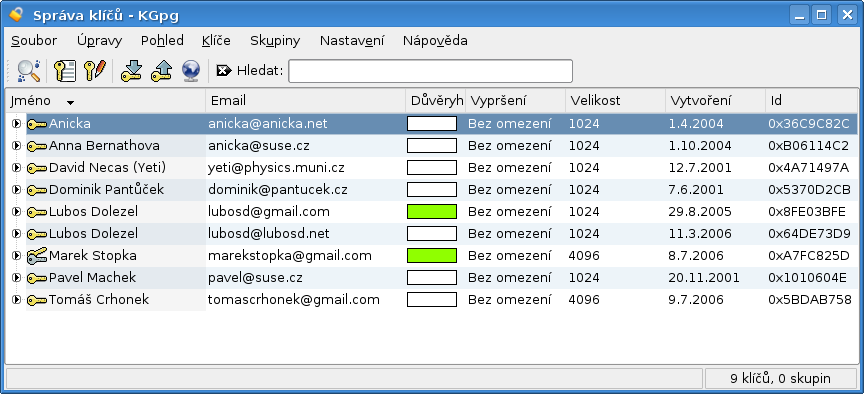The height and width of the screenshot is (394, 864).
Task: Click green trust swatch for lubosd@gmail.com
Action: tap(432, 212)
